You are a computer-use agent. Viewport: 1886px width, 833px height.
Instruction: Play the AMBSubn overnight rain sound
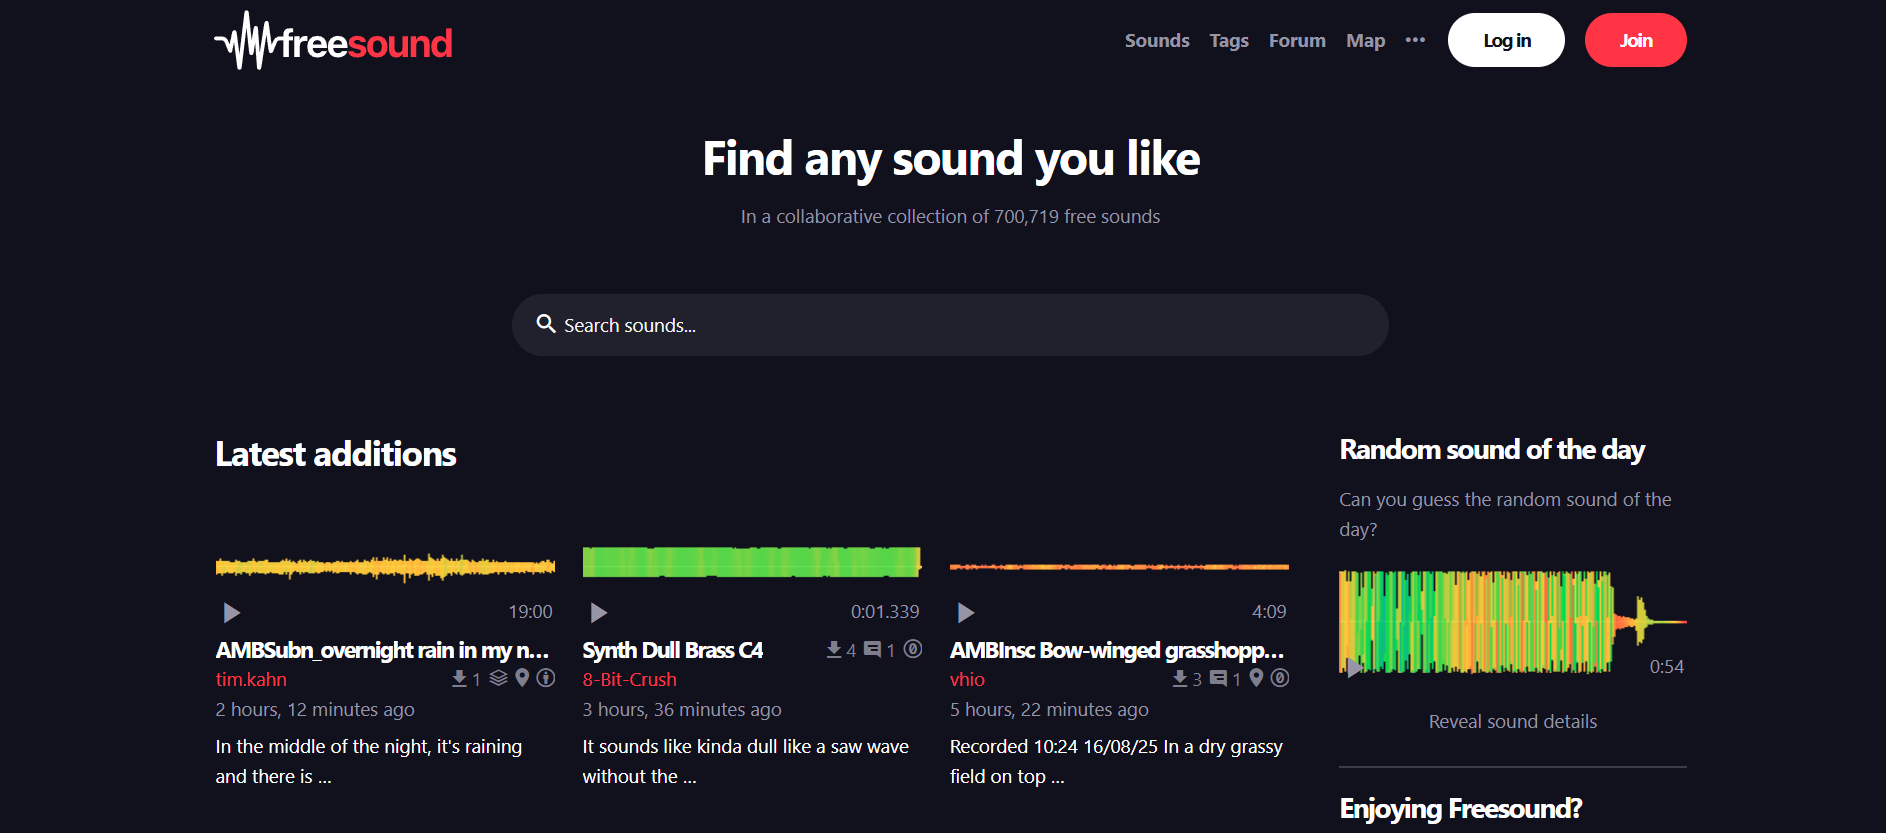pyautogui.click(x=232, y=612)
